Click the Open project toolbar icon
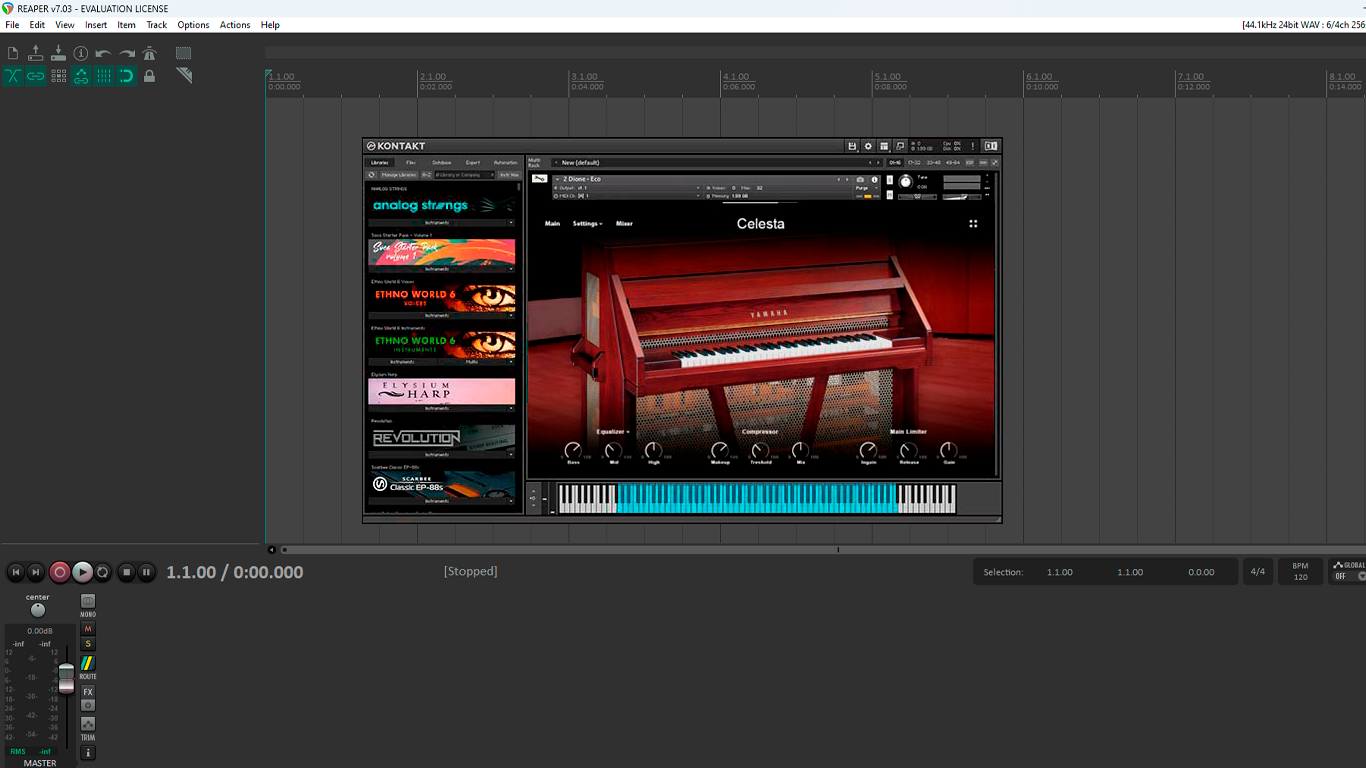Viewport: 1366px width, 768px height. coord(36,53)
